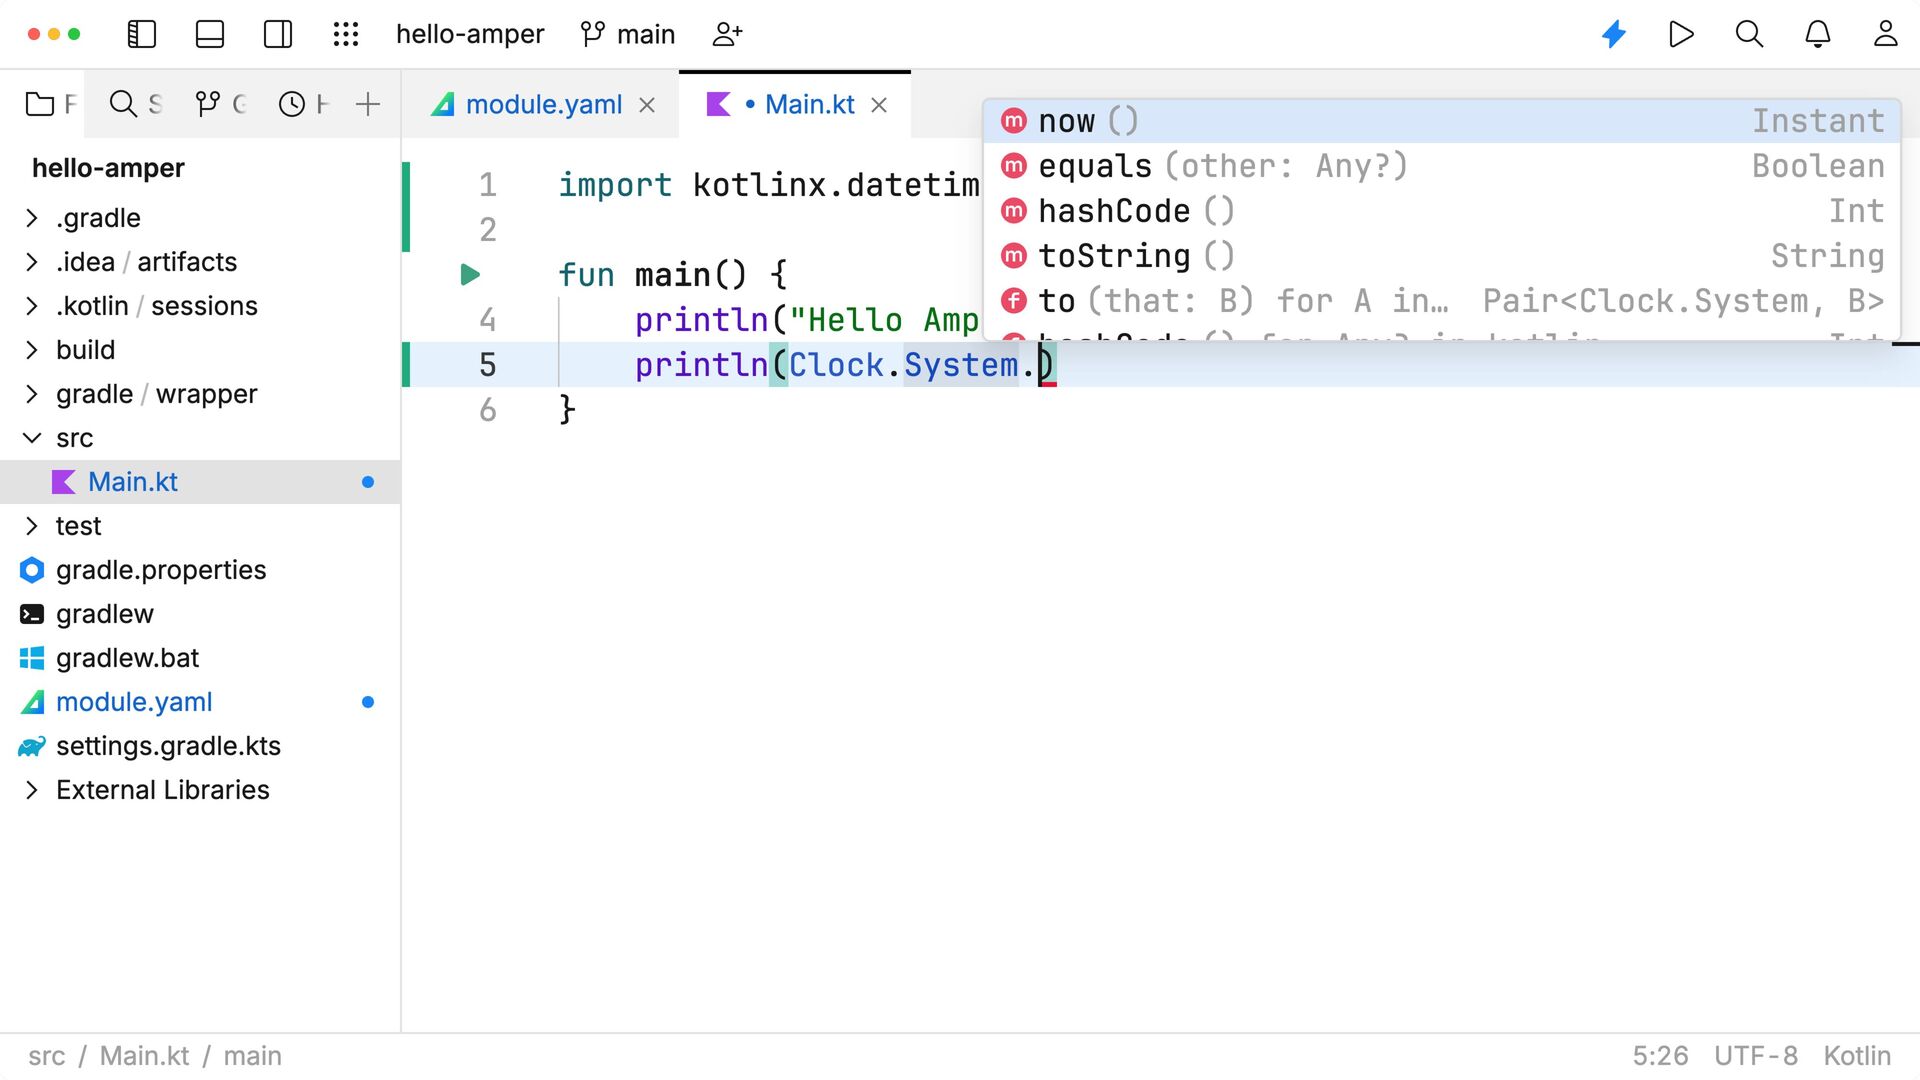Expand the .gradle folder

pos(32,218)
